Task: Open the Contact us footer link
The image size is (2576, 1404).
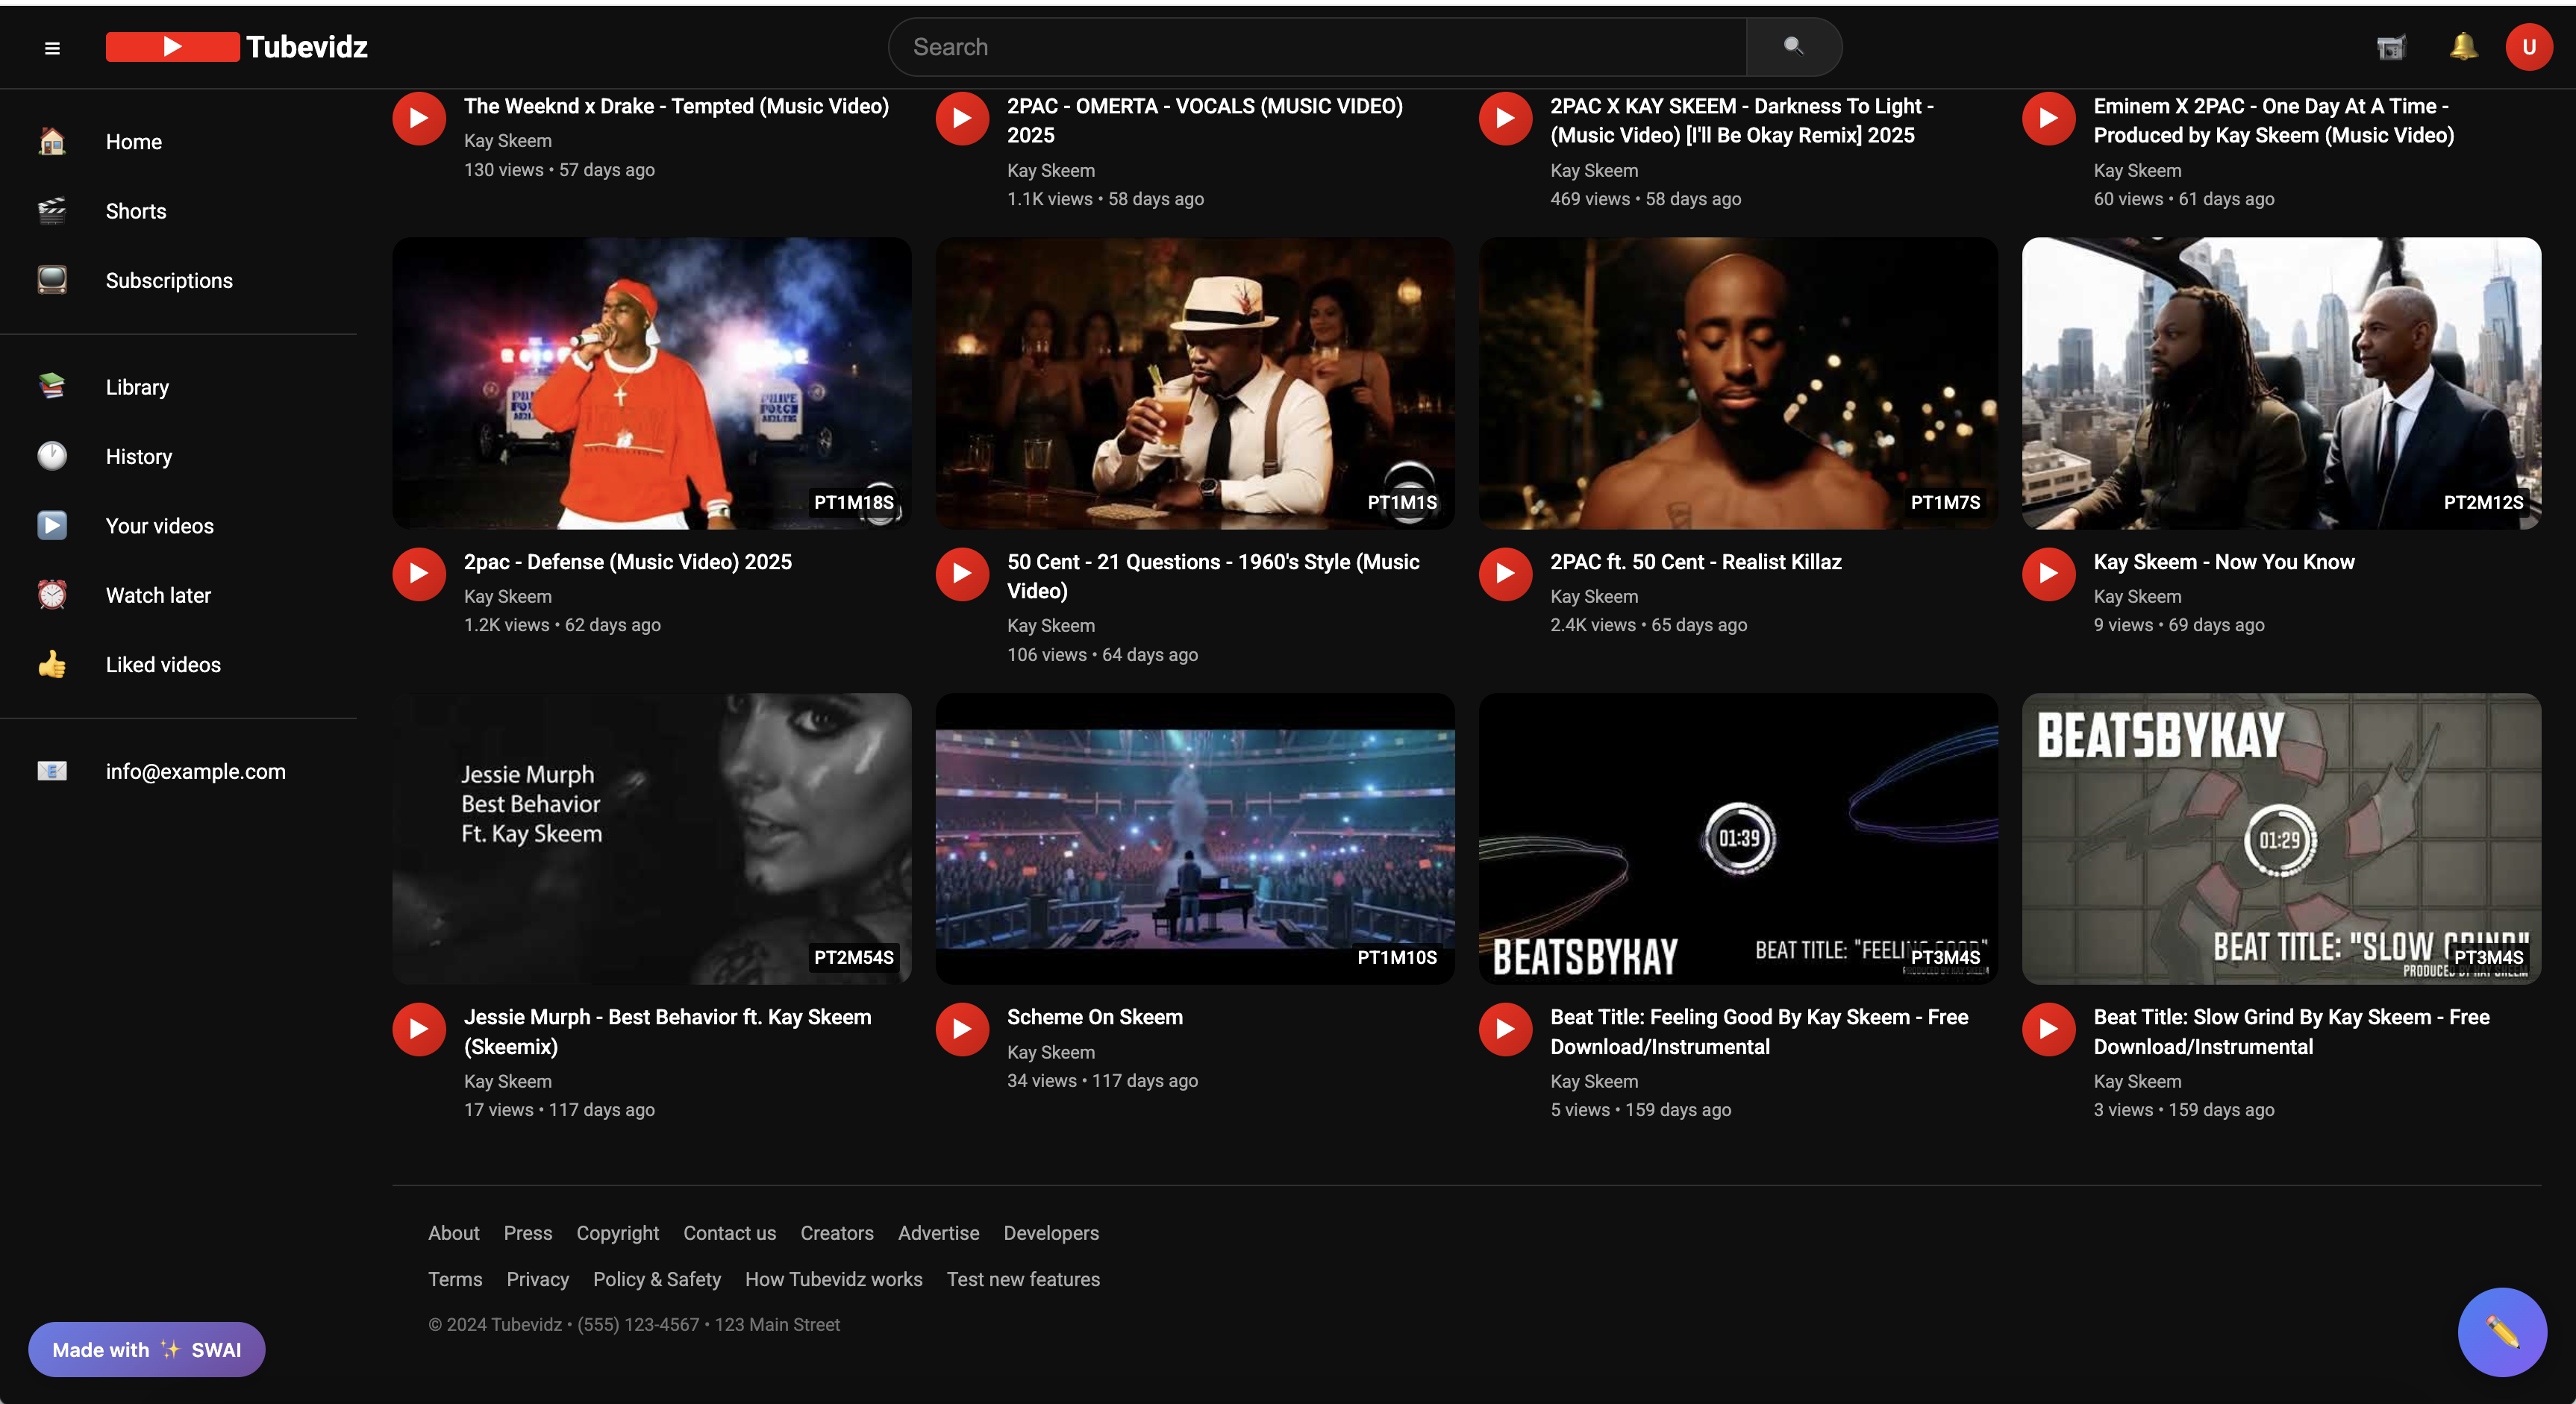Action: coord(729,1233)
